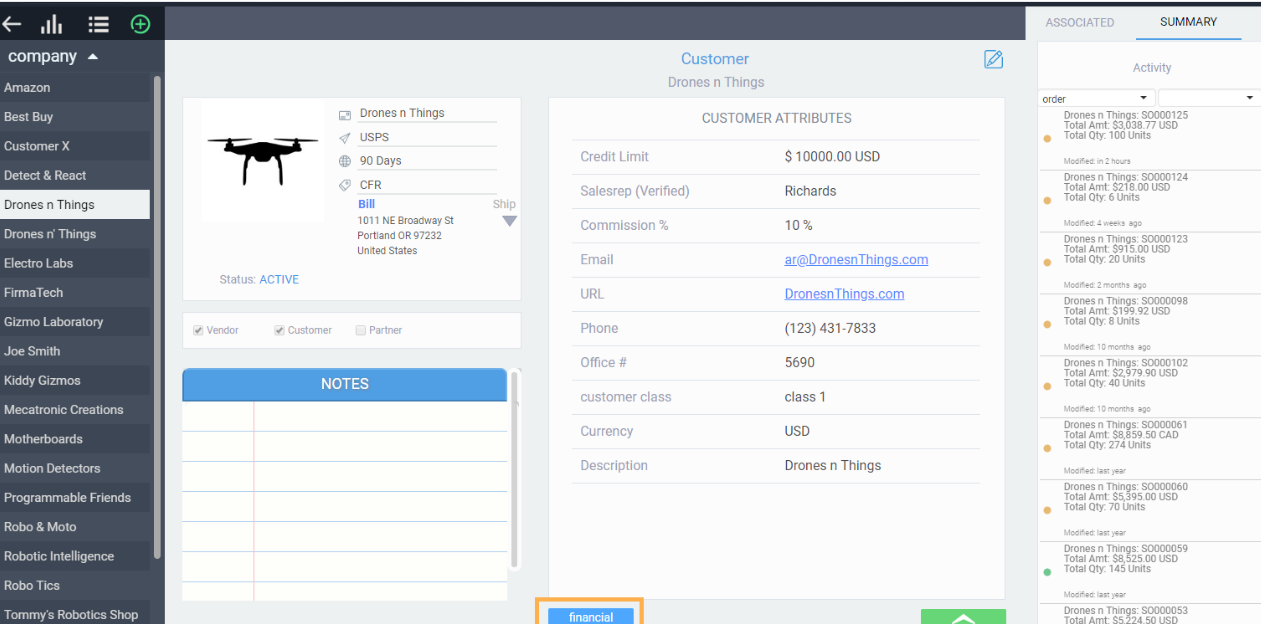Click the shipping plane icon beside USPS

pyautogui.click(x=345, y=138)
